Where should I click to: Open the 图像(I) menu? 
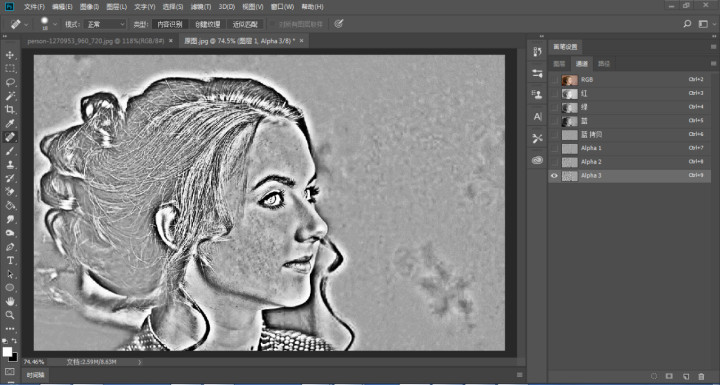[x=89, y=7]
